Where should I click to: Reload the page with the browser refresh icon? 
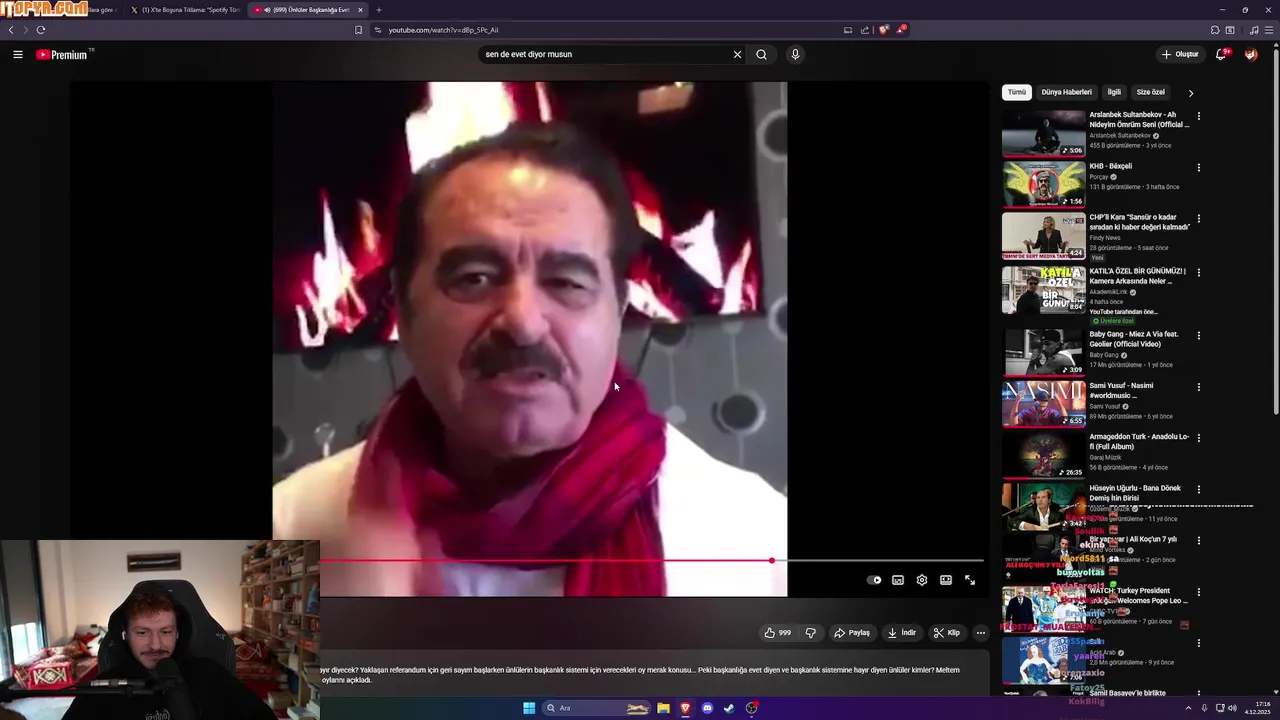click(41, 30)
